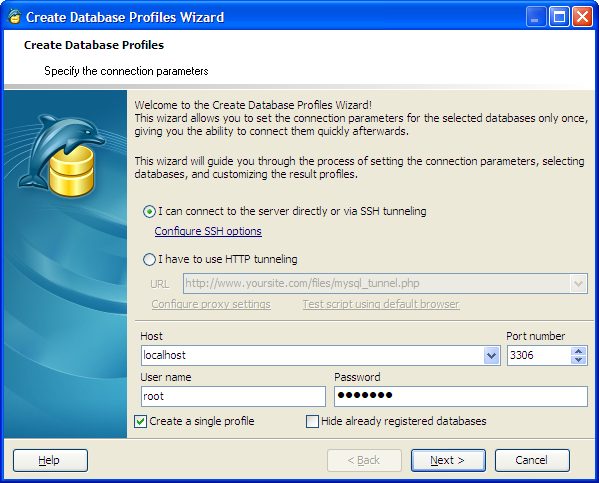This screenshot has height=483, width=599.
Task: Expand the URL dropdown arrow
Action: point(578,284)
